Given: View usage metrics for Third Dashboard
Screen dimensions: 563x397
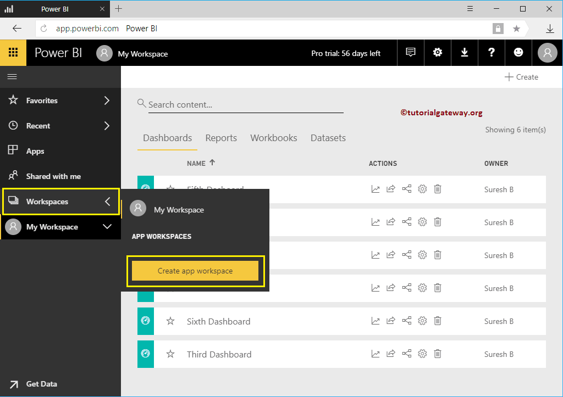Looking at the screenshot, I should click(375, 354).
